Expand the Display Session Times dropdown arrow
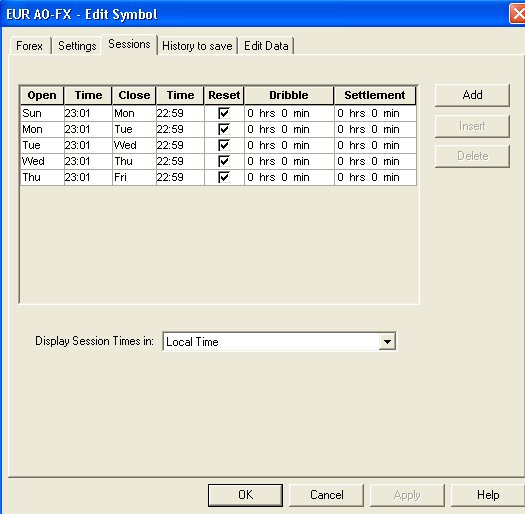Image resolution: width=525 pixels, height=514 pixels. (x=387, y=342)
